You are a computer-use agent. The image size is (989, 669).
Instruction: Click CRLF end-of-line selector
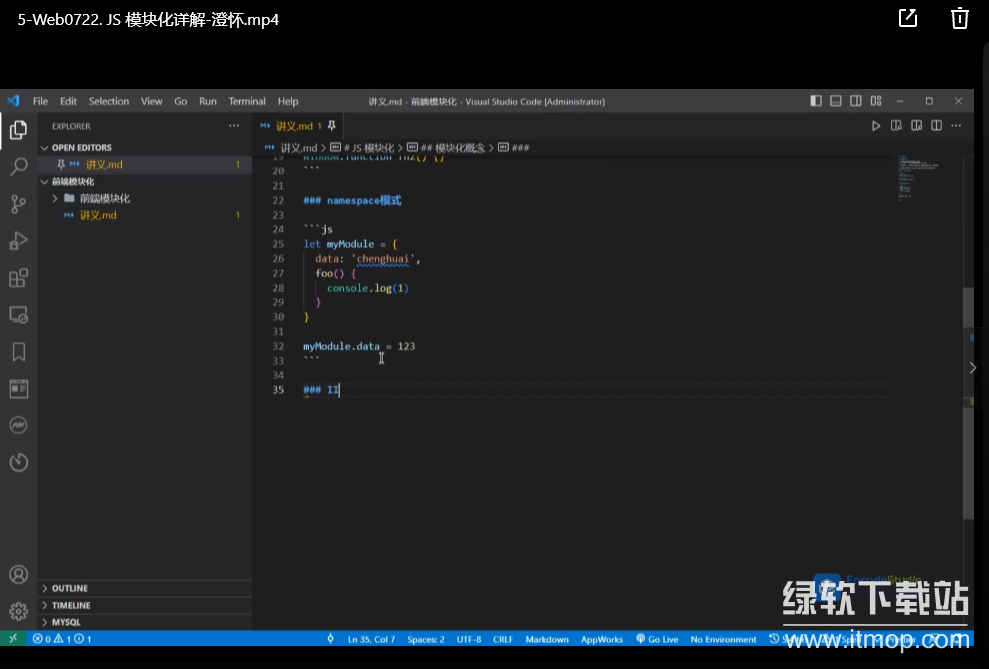(503, 639)
